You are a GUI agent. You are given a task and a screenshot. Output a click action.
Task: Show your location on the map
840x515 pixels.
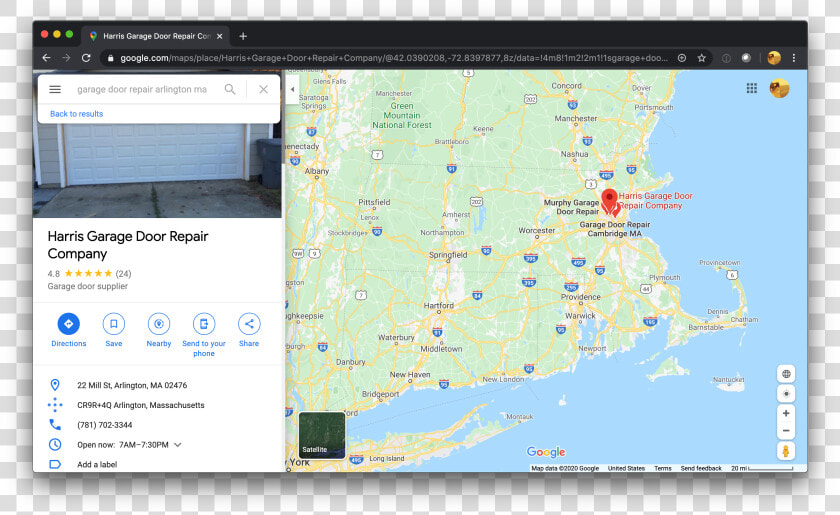pos(786,393)
